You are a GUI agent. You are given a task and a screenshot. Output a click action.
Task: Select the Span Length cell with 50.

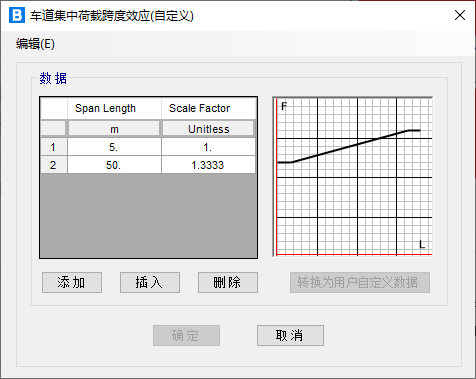114,165
